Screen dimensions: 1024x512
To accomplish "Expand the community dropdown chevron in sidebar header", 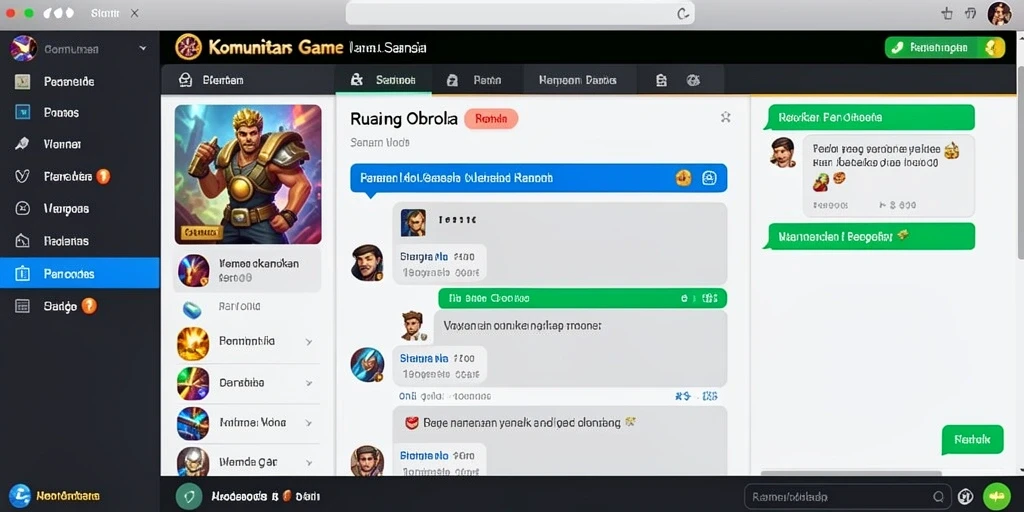I will point(143,49).
